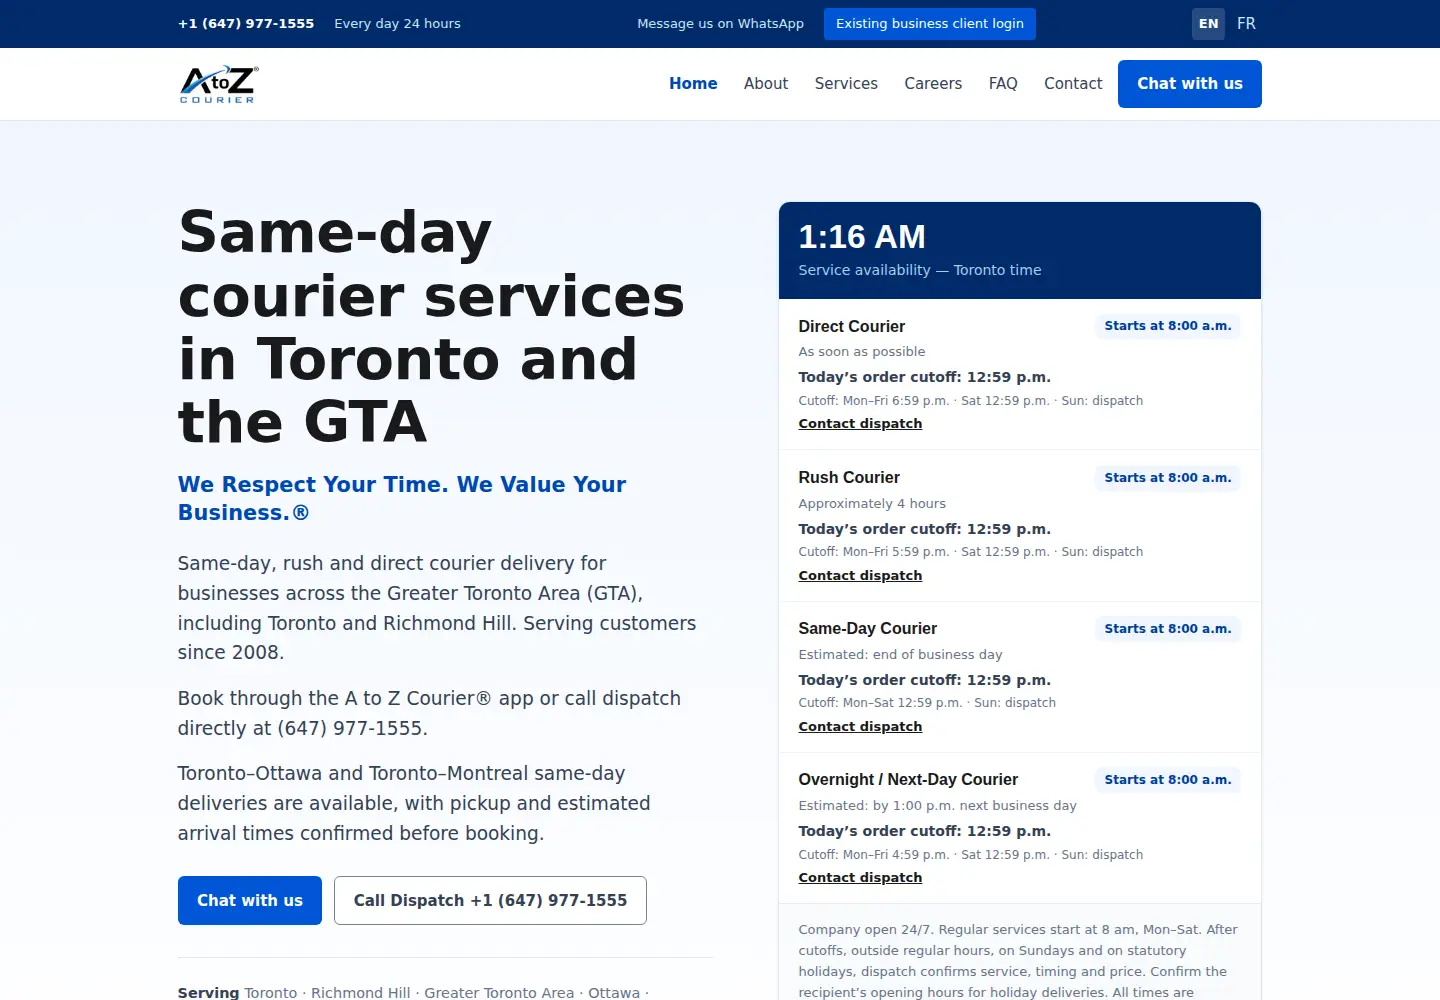The width and height of the screenshot is (1440, 1000).
Task: Message us on WhatsApp link
Action: pos(720,24)
